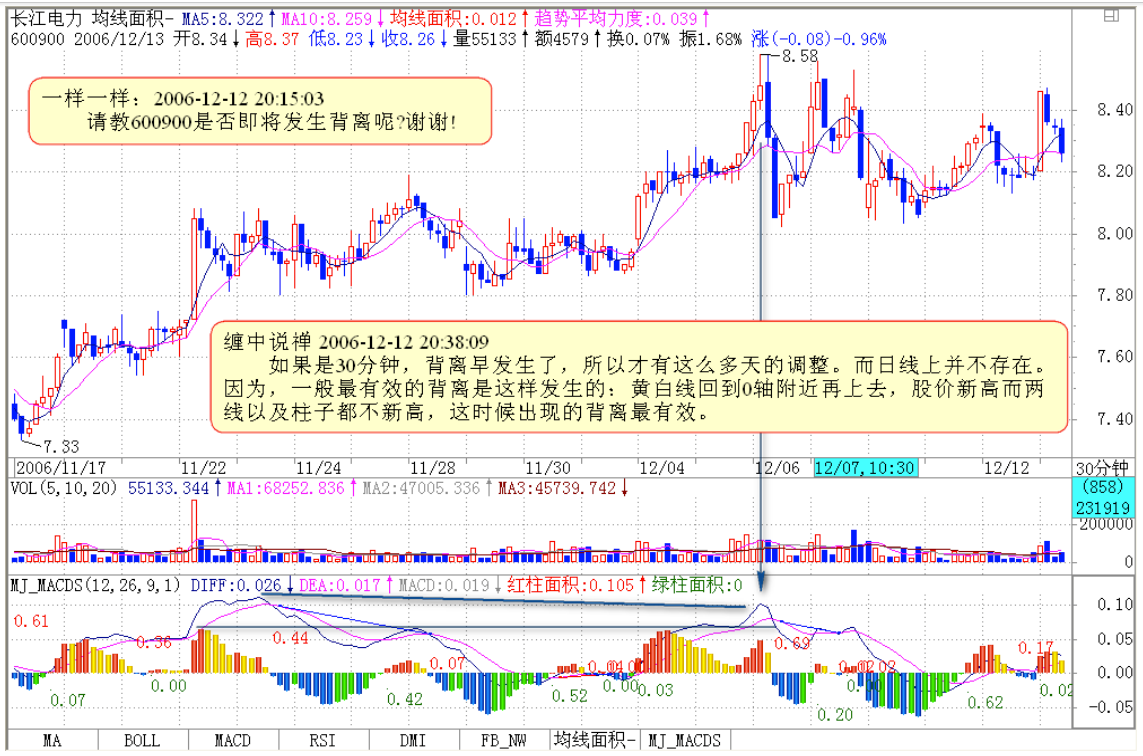Click the MJ_MACDS(12,26,9,1) indicator label

pyautogui.click(x=95, y=585)
